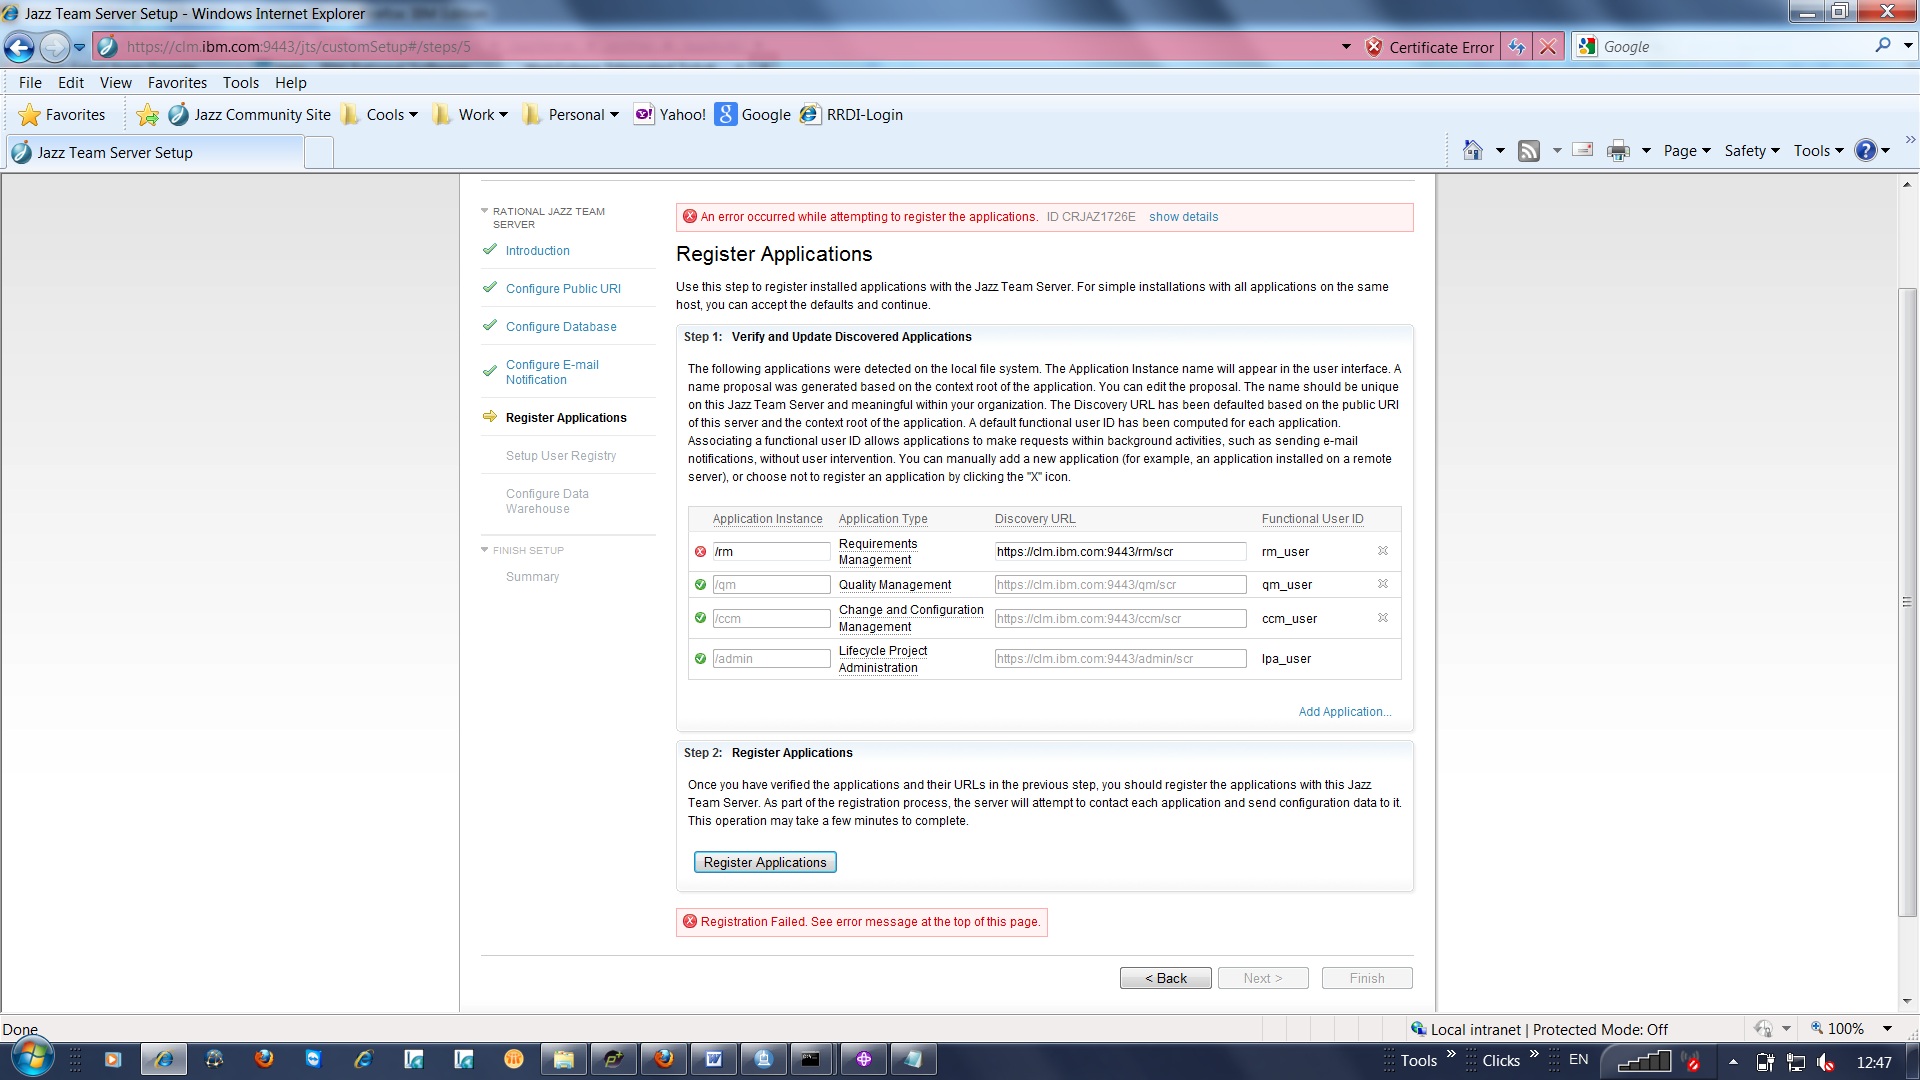
Task: Select the Jazz Team Server Setup tab
Action: tap(155, 152)
